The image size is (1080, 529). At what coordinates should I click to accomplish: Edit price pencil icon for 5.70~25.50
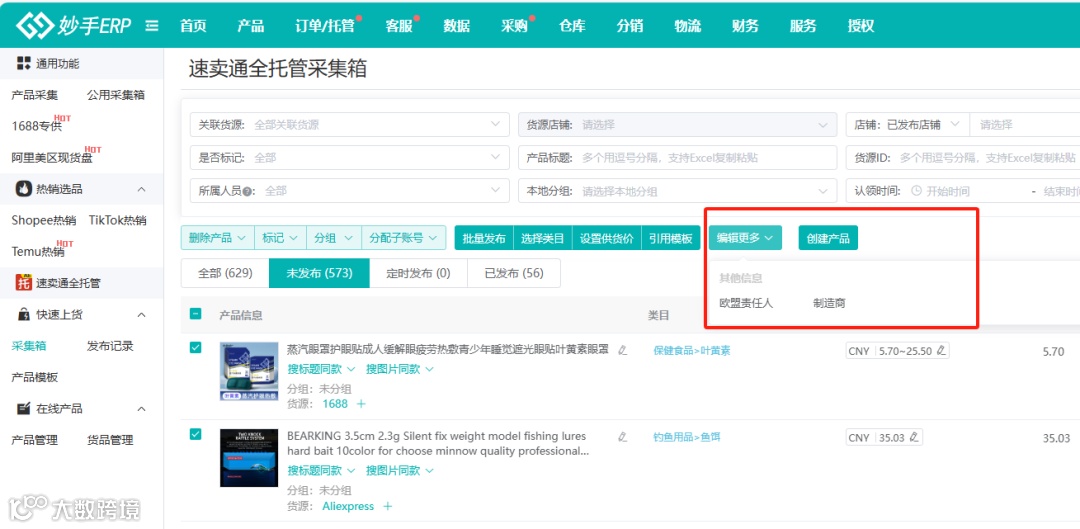tap(942, 351)
